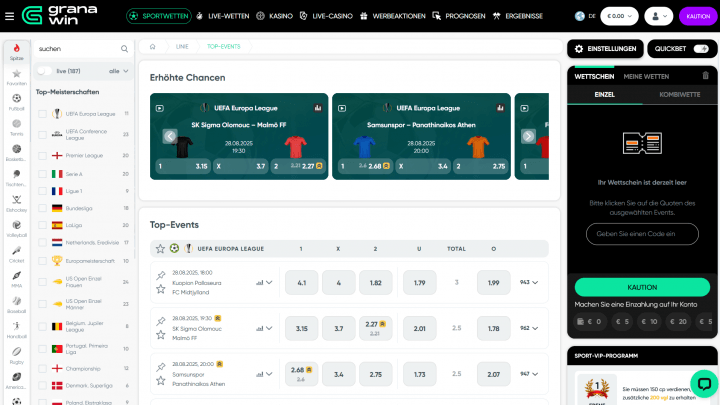Open the €0.00 balance dropdown

point(619,16)
